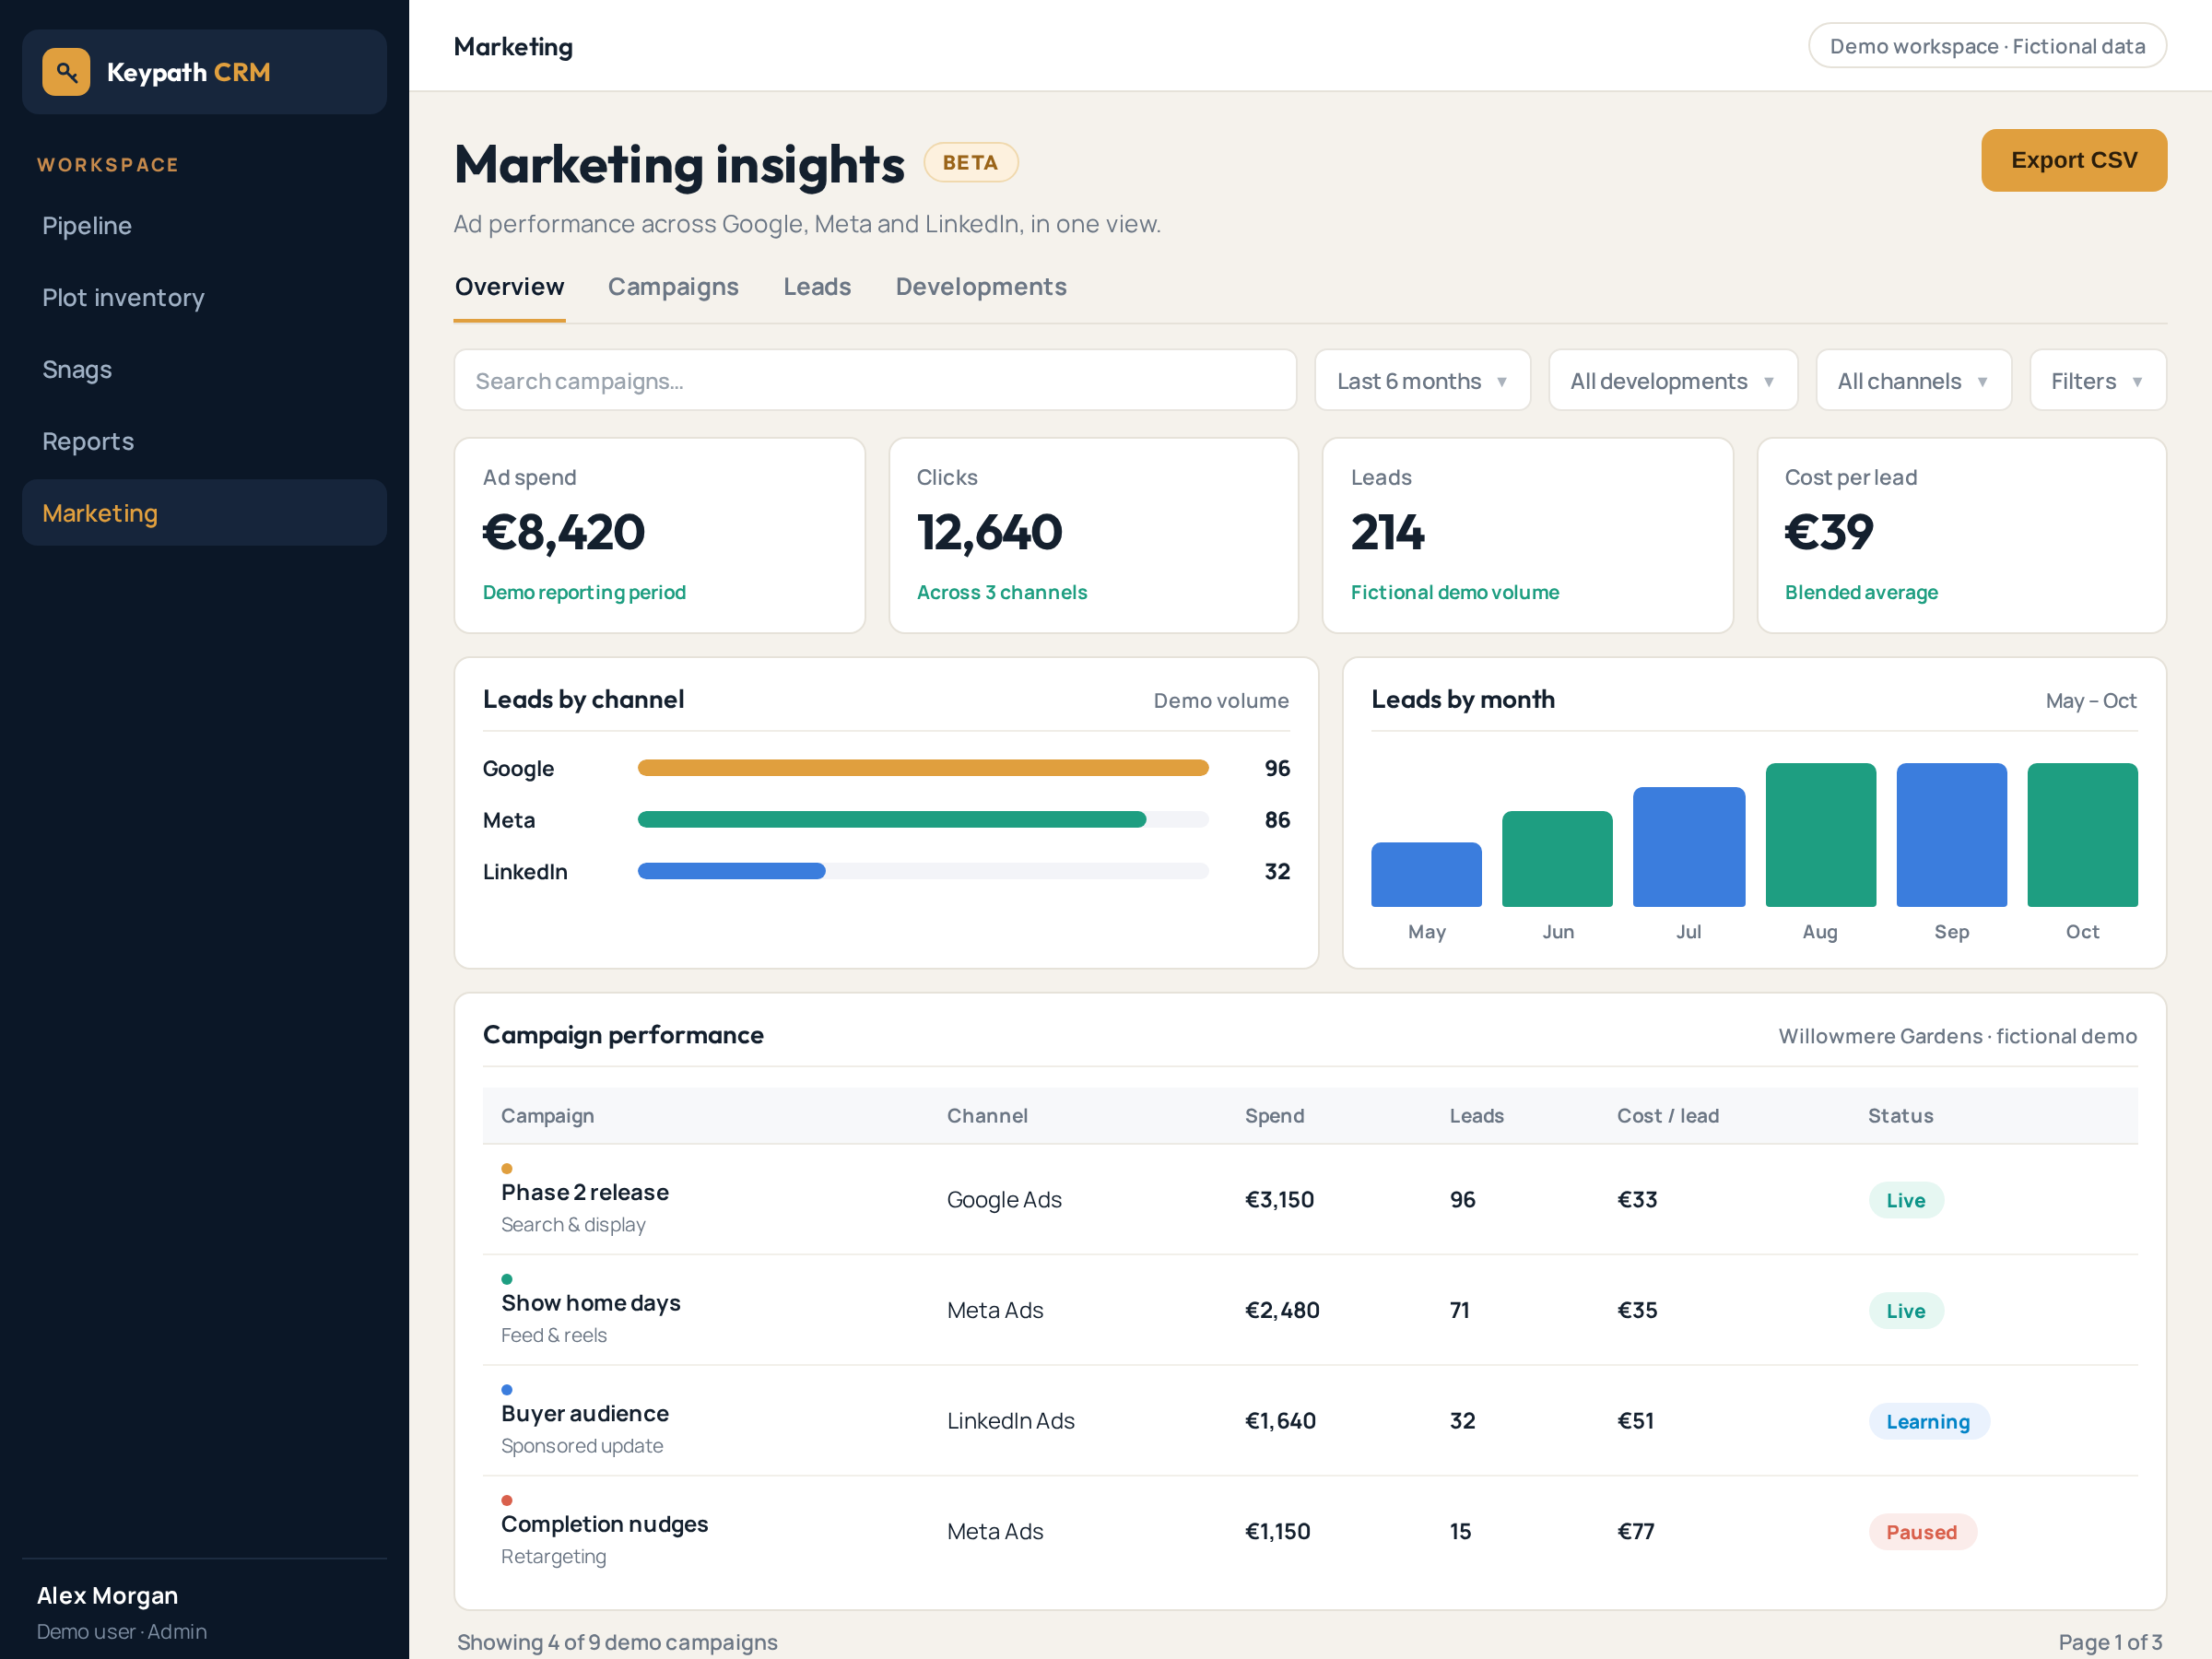
Task: Select Marketing in the sidebar
Action: click(x=204, y=513)
